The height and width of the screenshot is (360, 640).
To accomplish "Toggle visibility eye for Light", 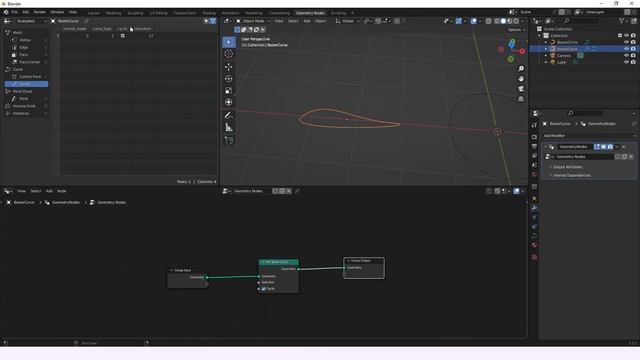I will tap(626, 62).
